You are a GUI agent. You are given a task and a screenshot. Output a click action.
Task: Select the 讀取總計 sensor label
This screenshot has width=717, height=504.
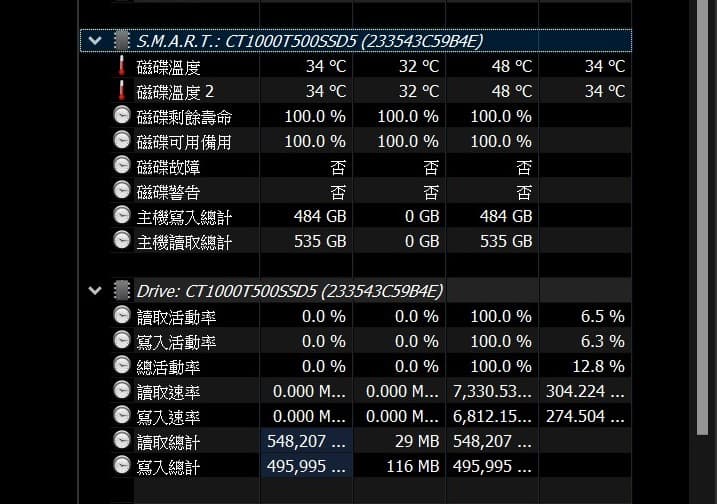pos(168,442)
